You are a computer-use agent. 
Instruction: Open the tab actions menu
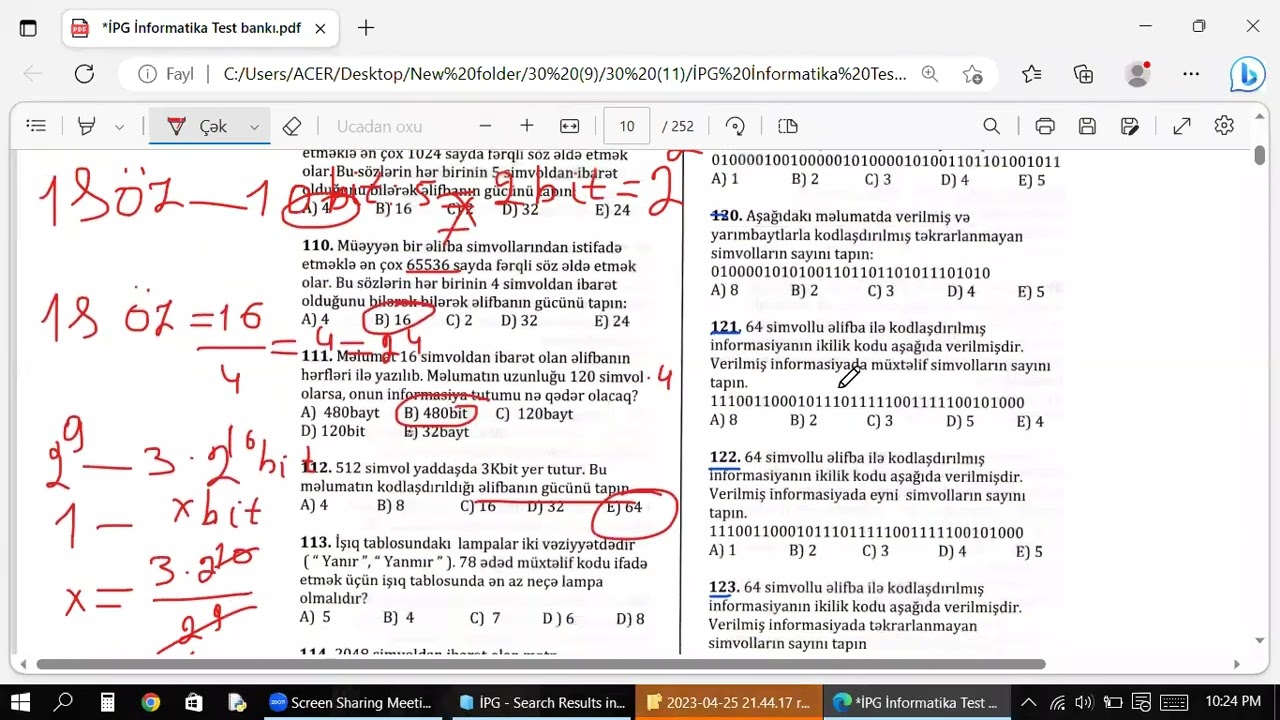pyautogui.click(x=28, y=28)
